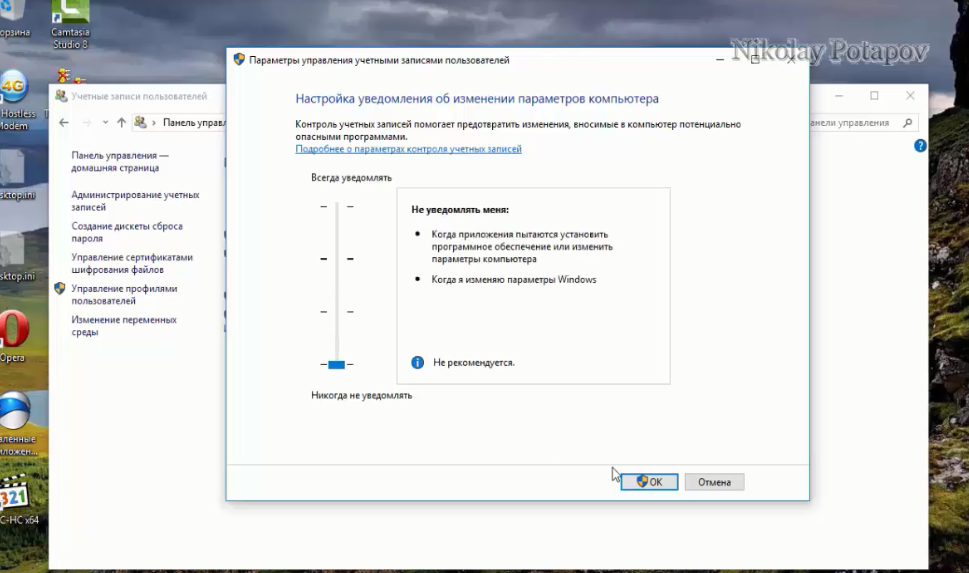The height and width of the screenshot is (573, 969).
Task: Click the Всегда уведомлять label
Action: point(351,177)
